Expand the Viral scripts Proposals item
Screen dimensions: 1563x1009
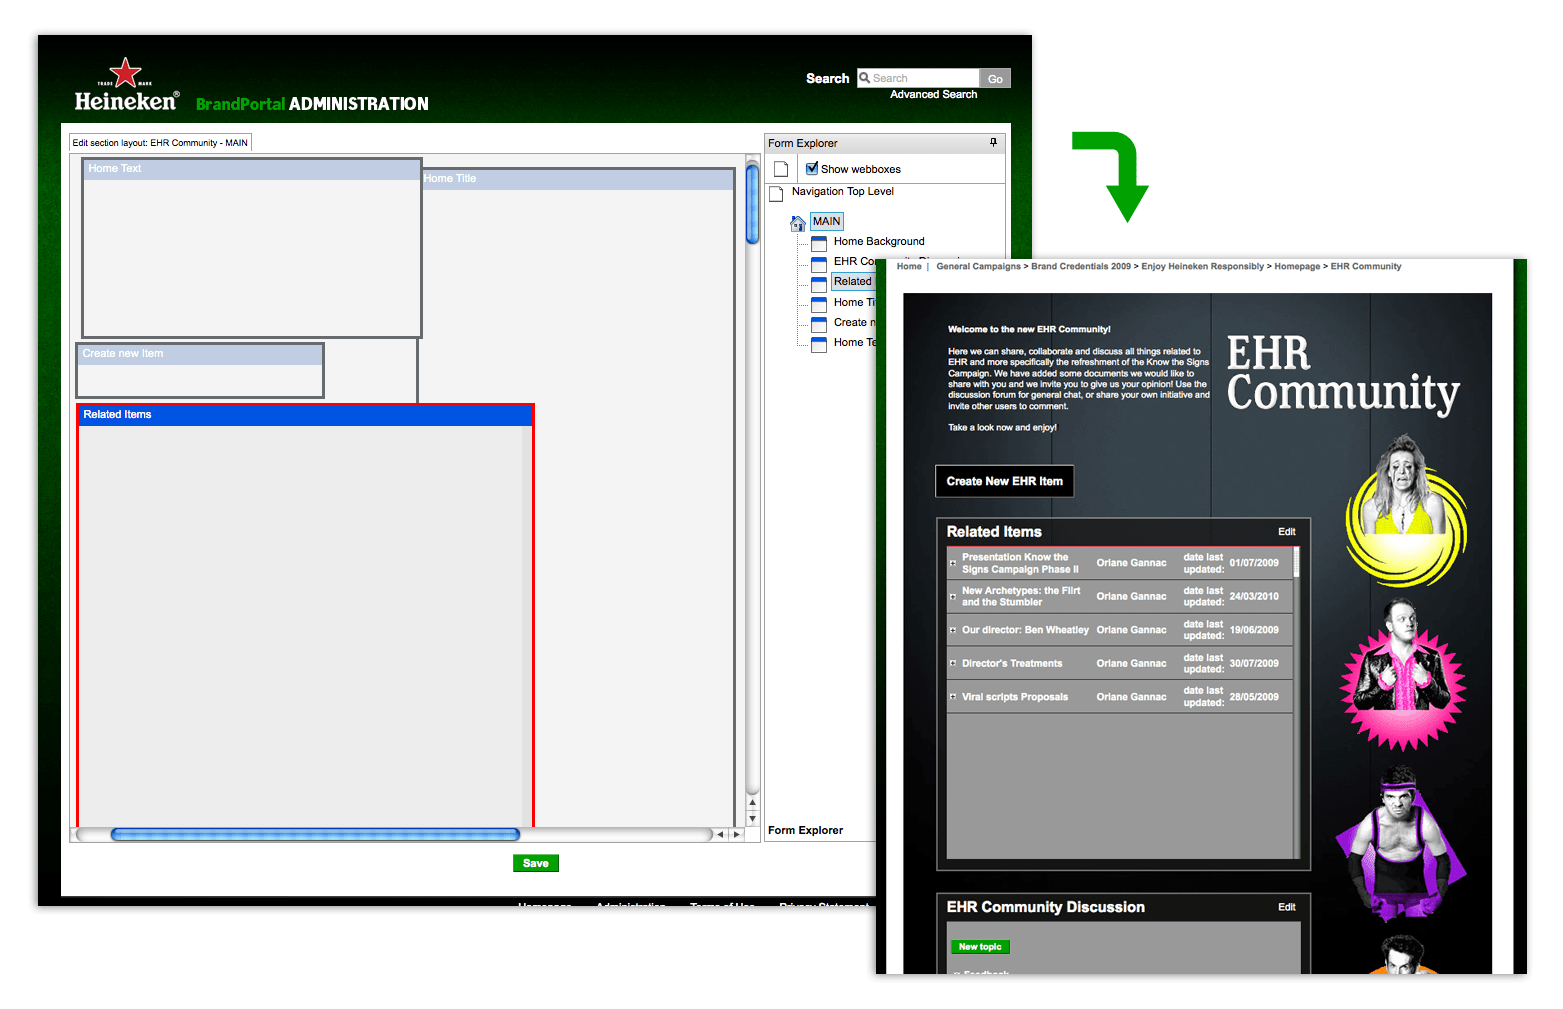click(952, 697)
